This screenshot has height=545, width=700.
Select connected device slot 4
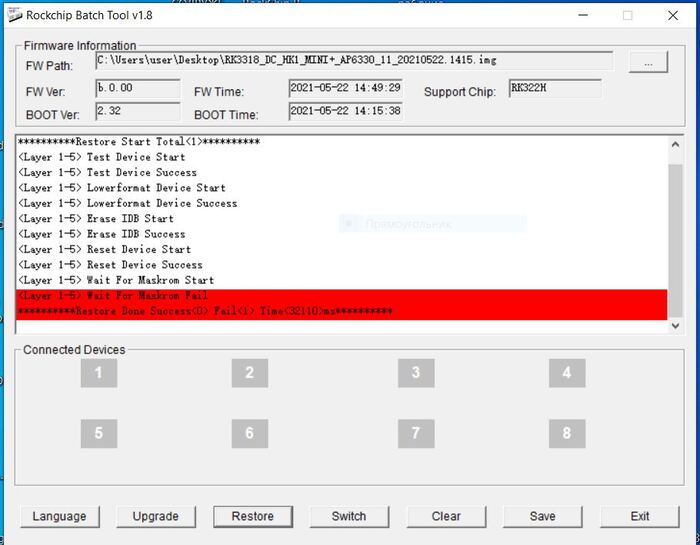click(566, 373)
